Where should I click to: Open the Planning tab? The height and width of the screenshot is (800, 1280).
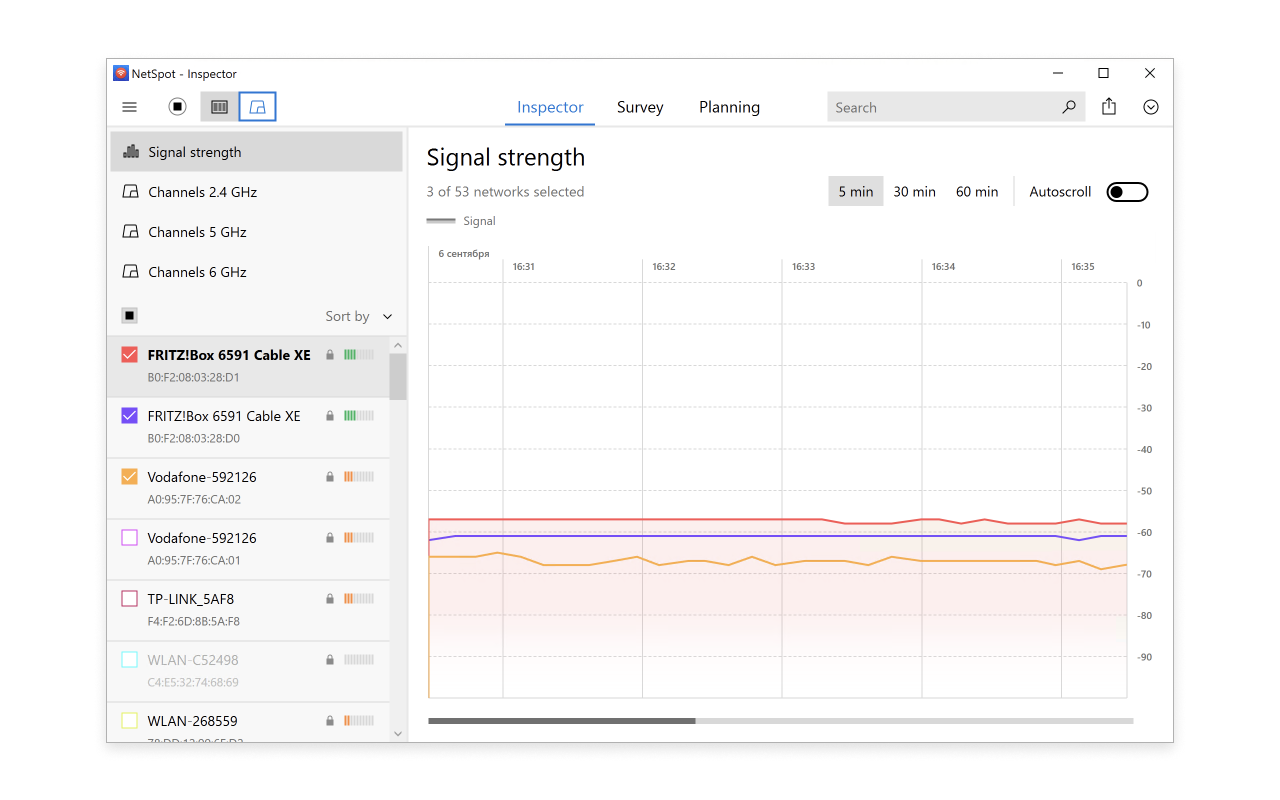point(729,107)
